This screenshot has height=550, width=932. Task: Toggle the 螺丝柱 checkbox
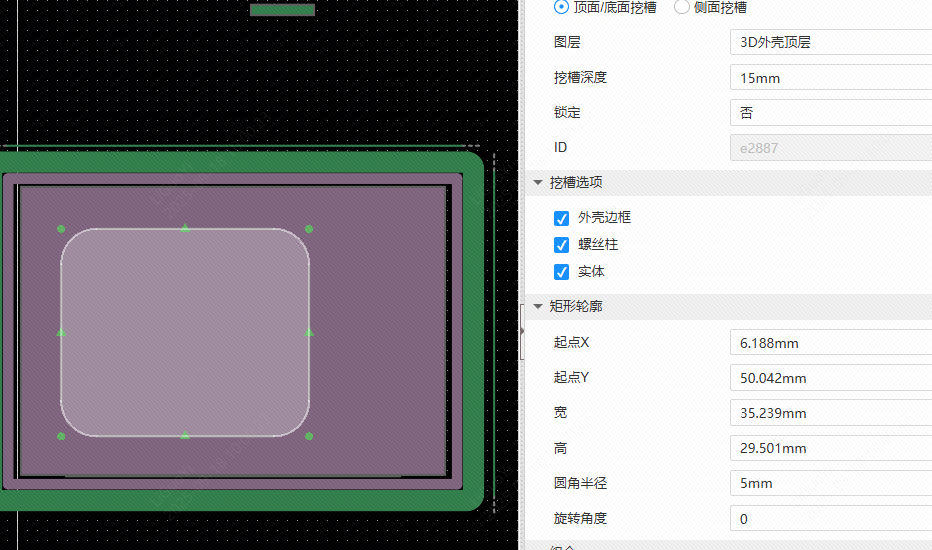(x=562, y=245)
